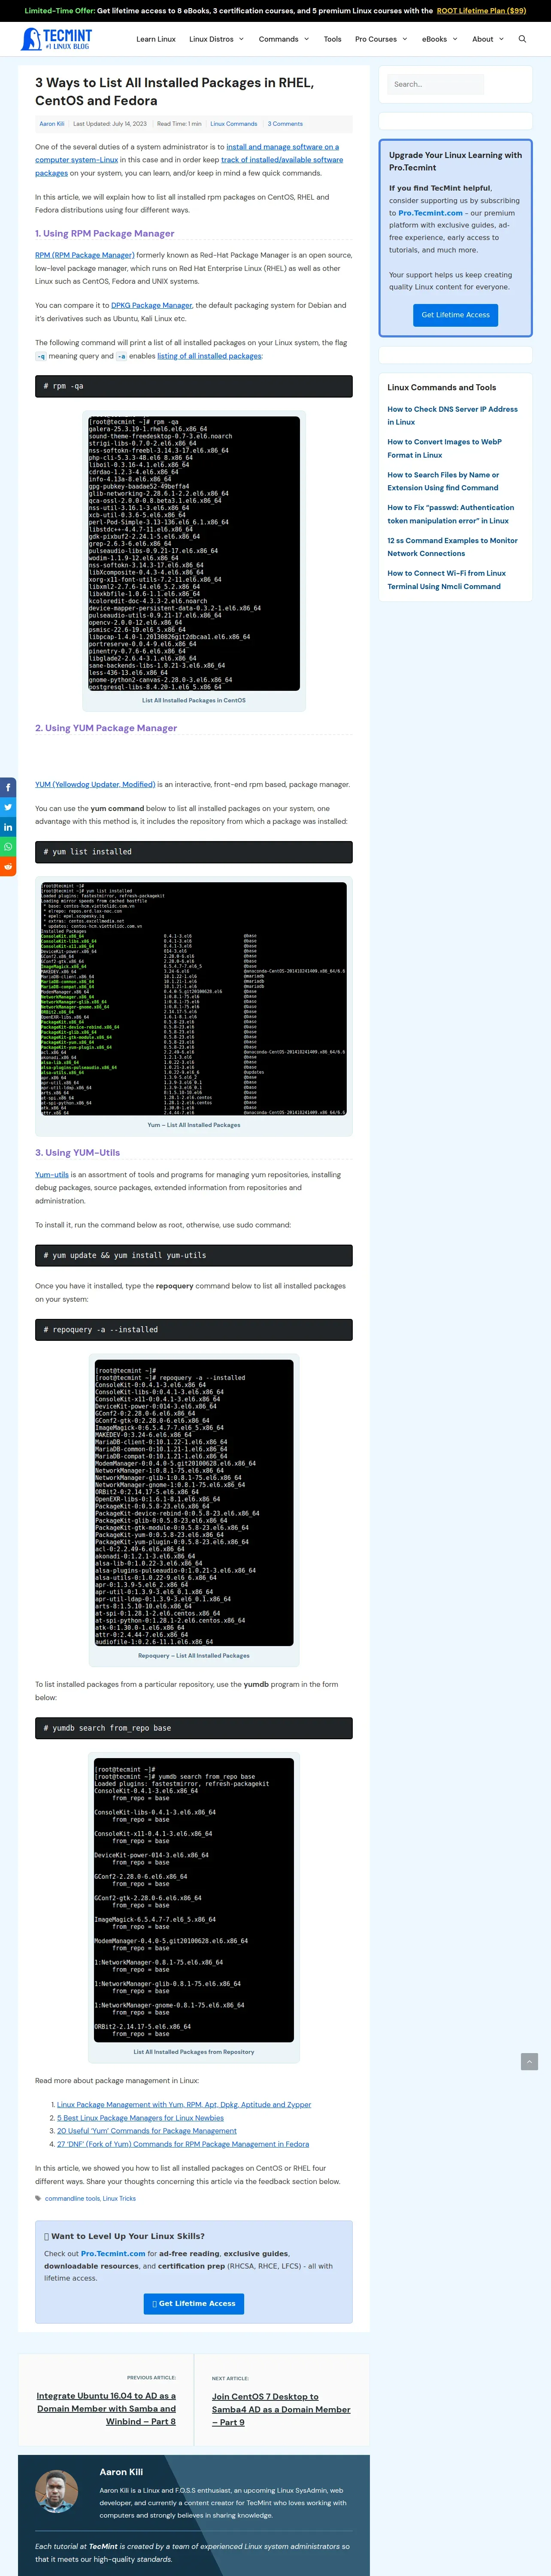Image resolution: width=551 pixels, height=2576 pixels.
Task: Share article on WhatsApp
Action: coord(8,847)
